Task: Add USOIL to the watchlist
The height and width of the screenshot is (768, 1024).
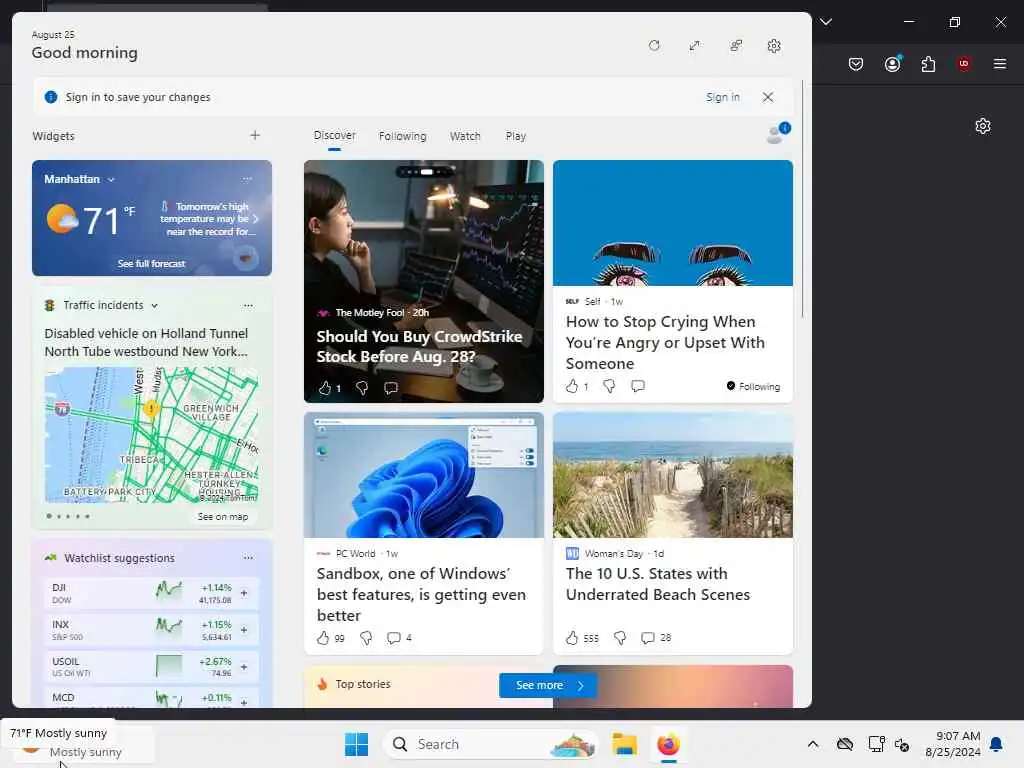Action: point(244,667)
